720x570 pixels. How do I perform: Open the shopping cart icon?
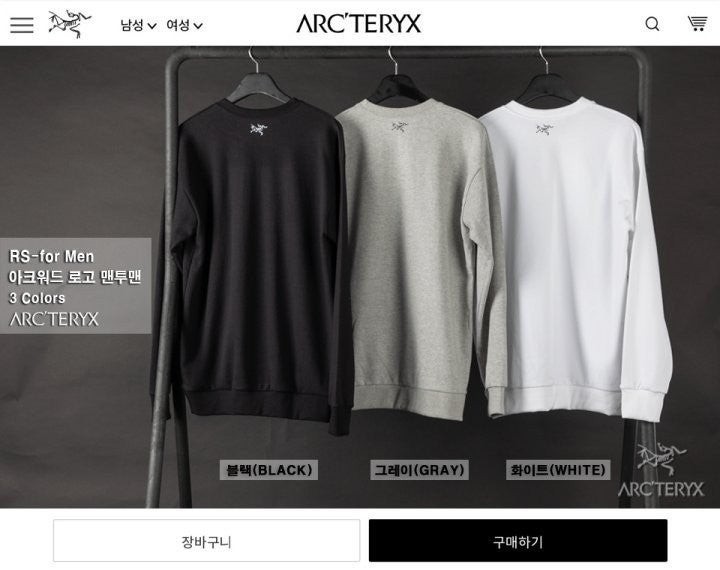click(x=697, y=23)
